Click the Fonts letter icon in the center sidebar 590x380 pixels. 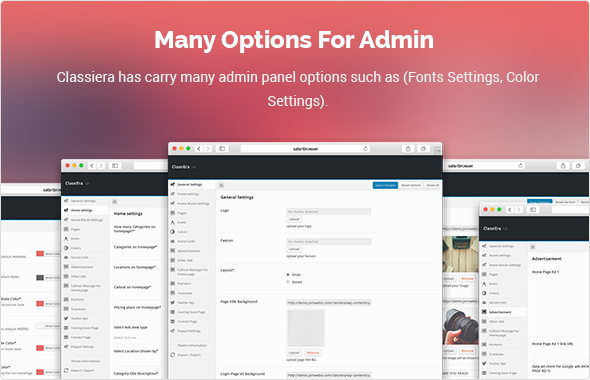coord(173,222)
